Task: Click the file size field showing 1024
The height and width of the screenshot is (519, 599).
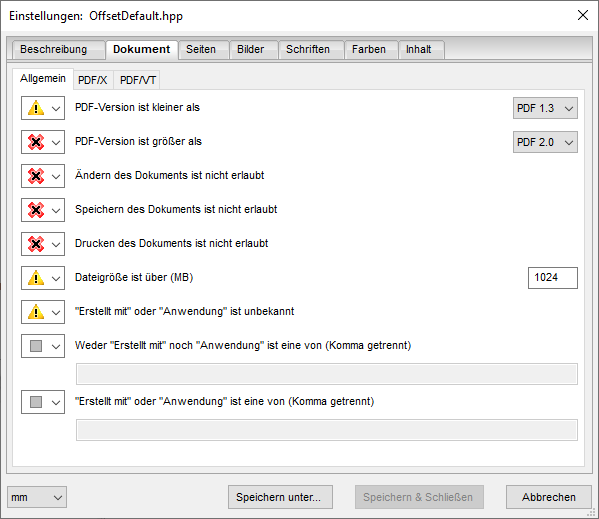Action: [x=553, y=278]
